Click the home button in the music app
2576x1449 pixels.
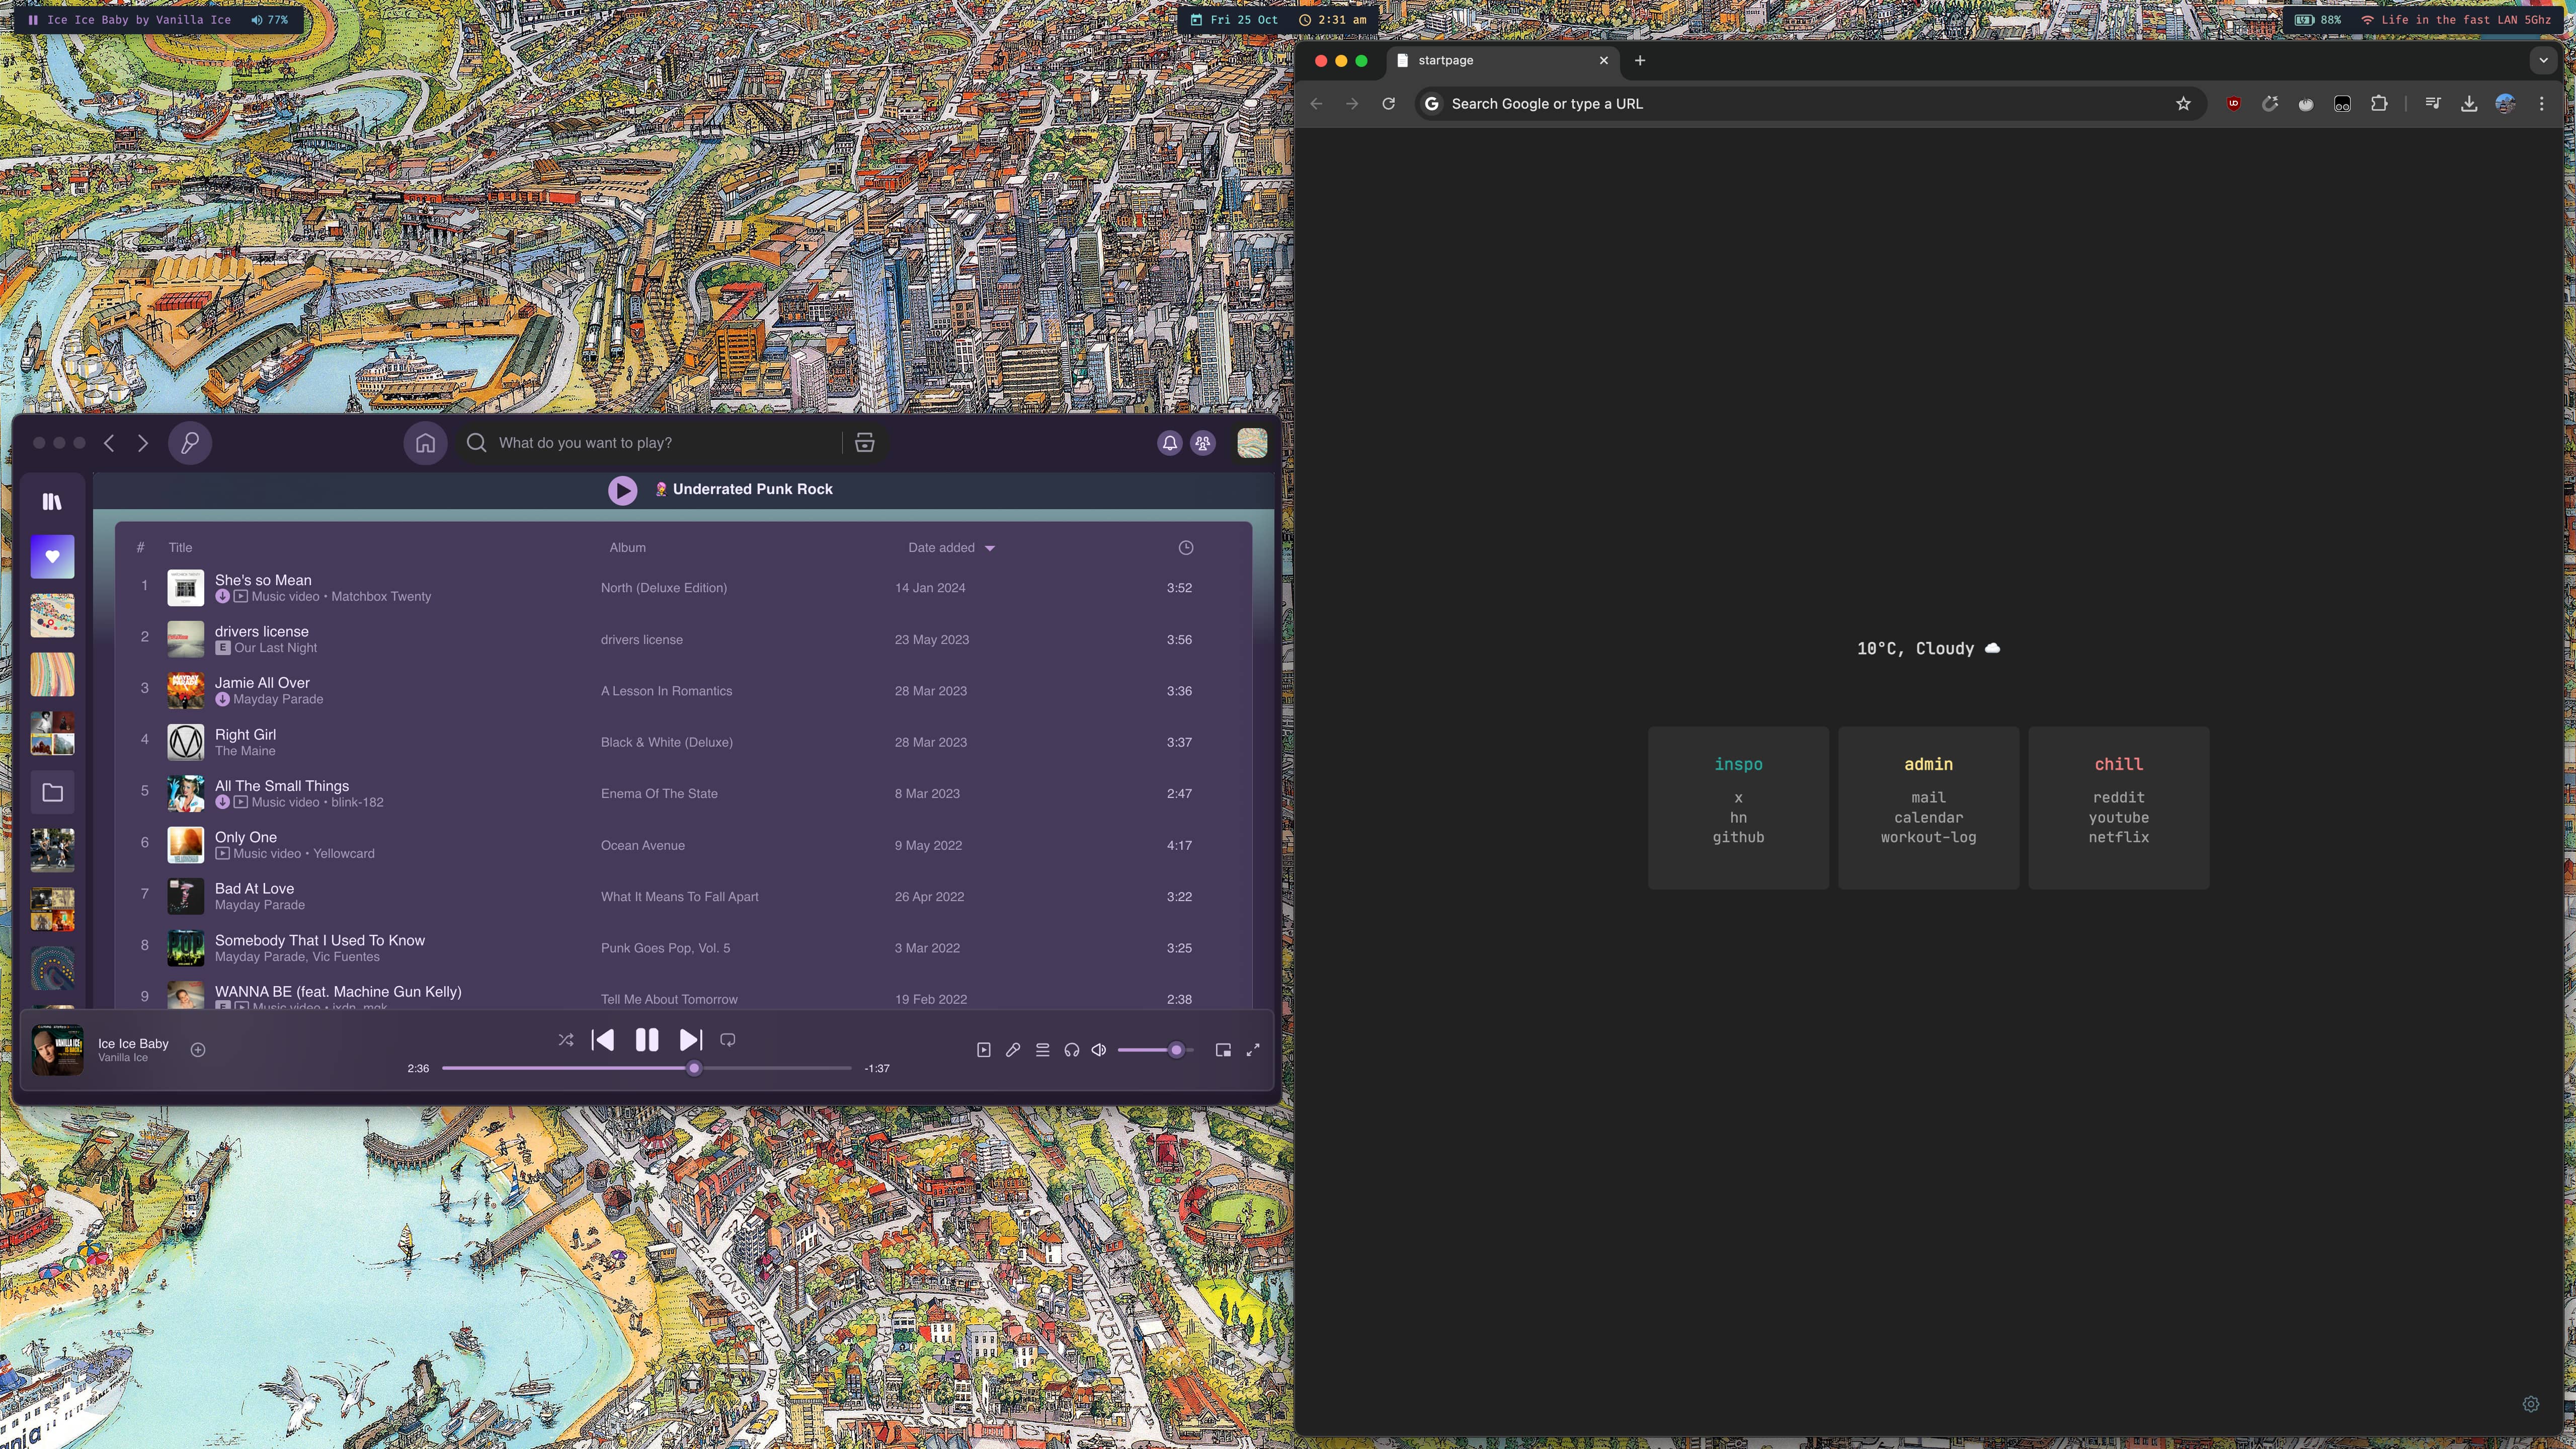425,443
